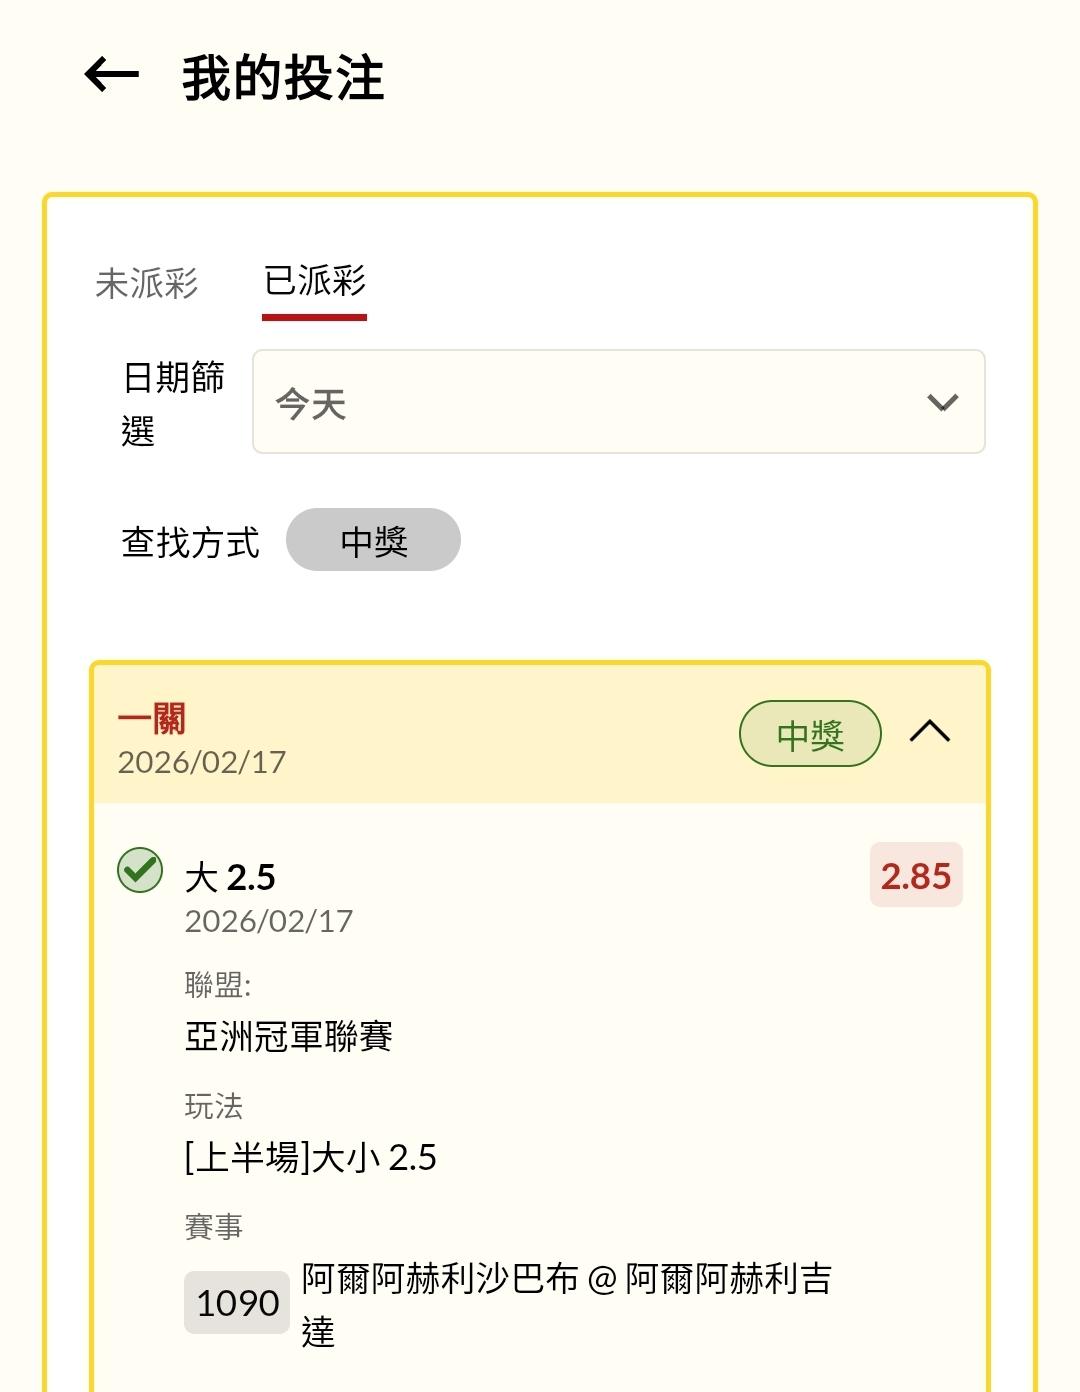Image resolution: width=1080 pixels, height=1392 pixels.
Task: Tap the 我的投注 page title
Action: point(283,78)
